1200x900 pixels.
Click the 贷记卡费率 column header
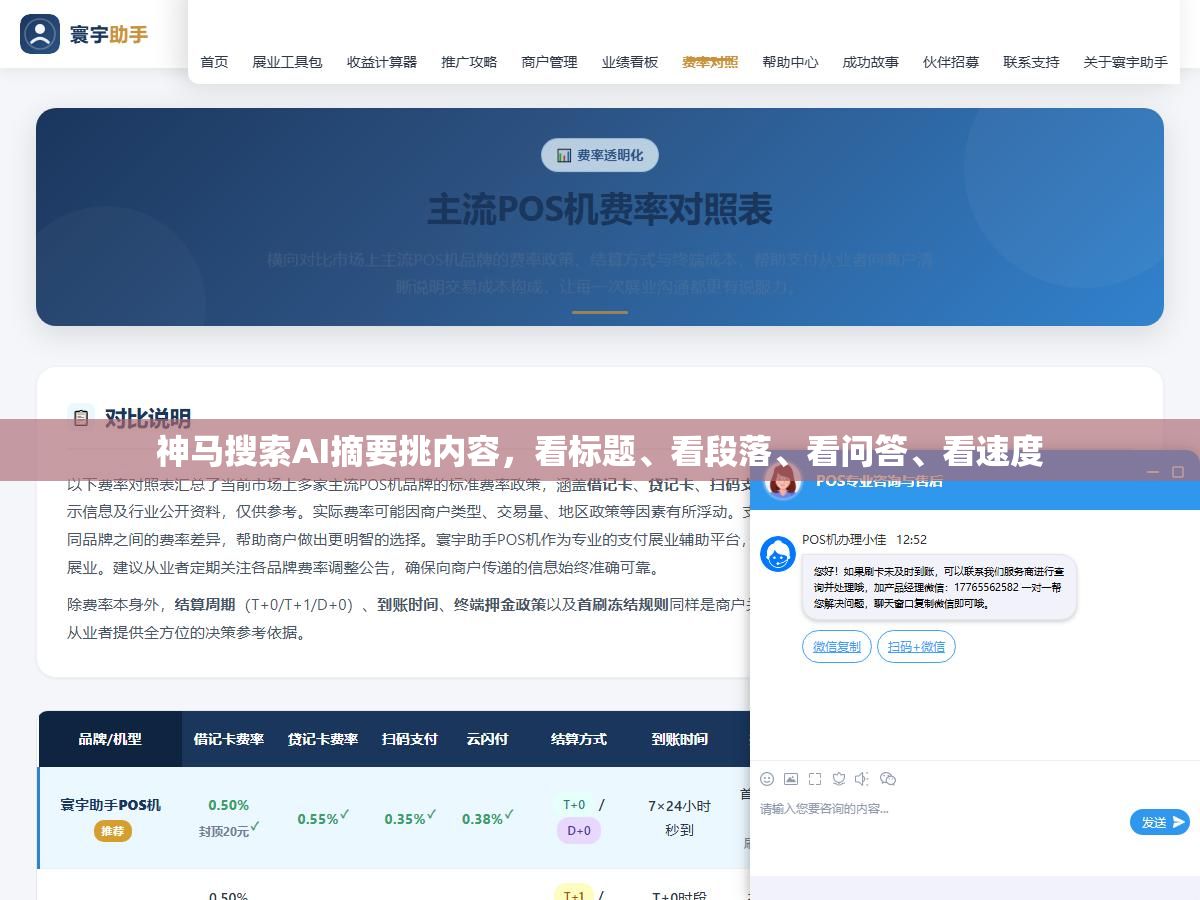323,739
